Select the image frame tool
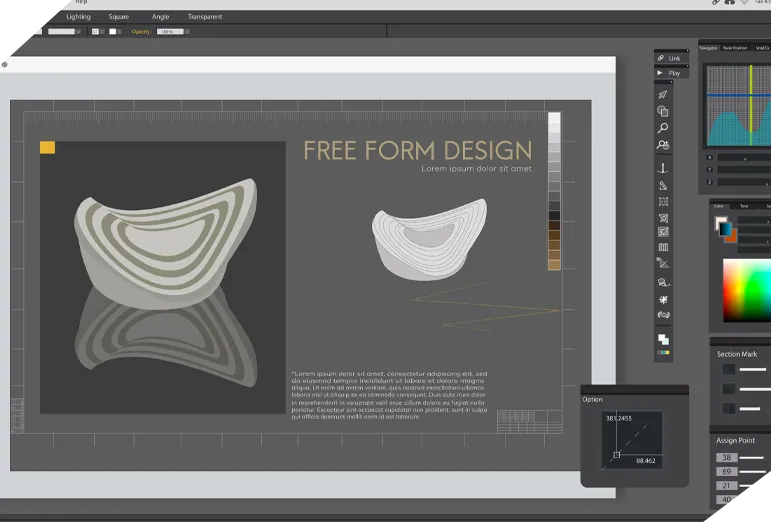The image size is (771, 522). (x=663, y=232)
